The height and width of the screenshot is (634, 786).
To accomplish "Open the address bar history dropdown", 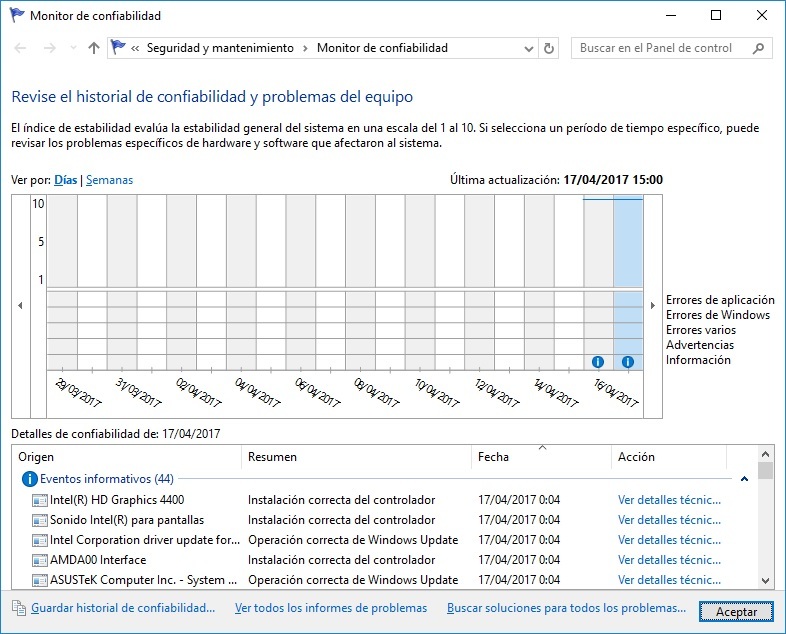I will point(528,48).
